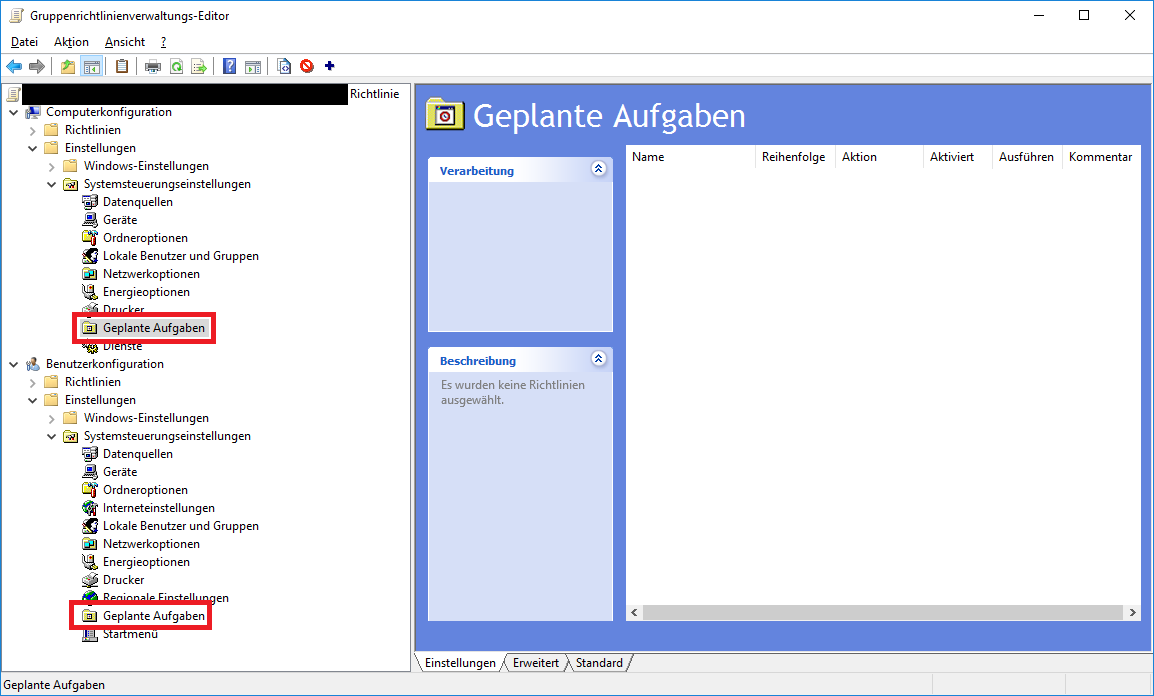The height and width of the screenshot is (696, 1154).
Task: Click the red stop/disable toolbar icon
Action: (x=307, y=67)
